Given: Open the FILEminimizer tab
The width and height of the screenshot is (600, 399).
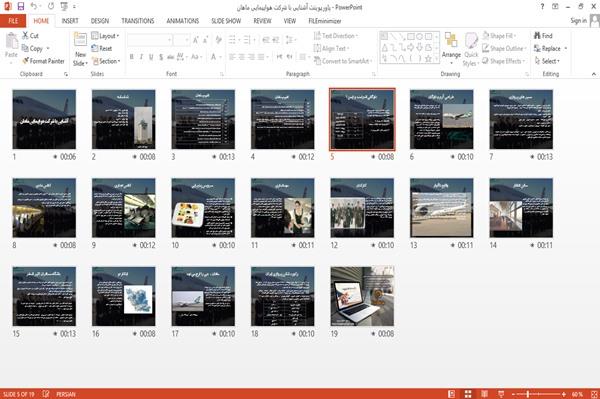Looking at the screenshot, I should point(325,21).
